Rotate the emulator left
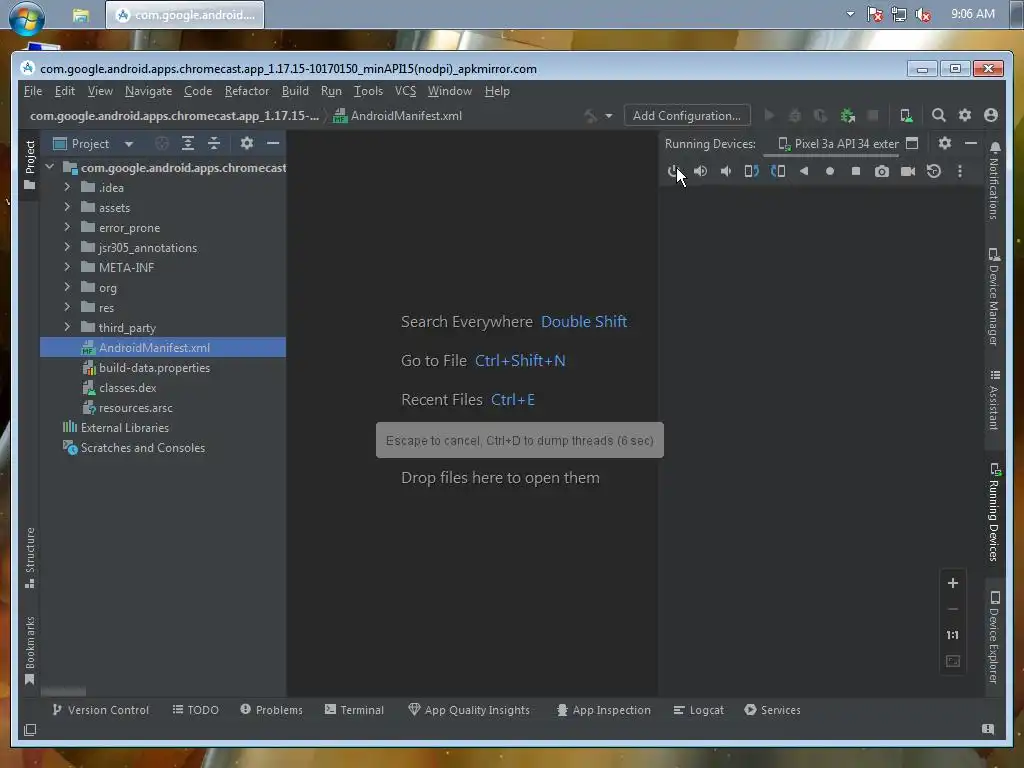 pos(752,171)
